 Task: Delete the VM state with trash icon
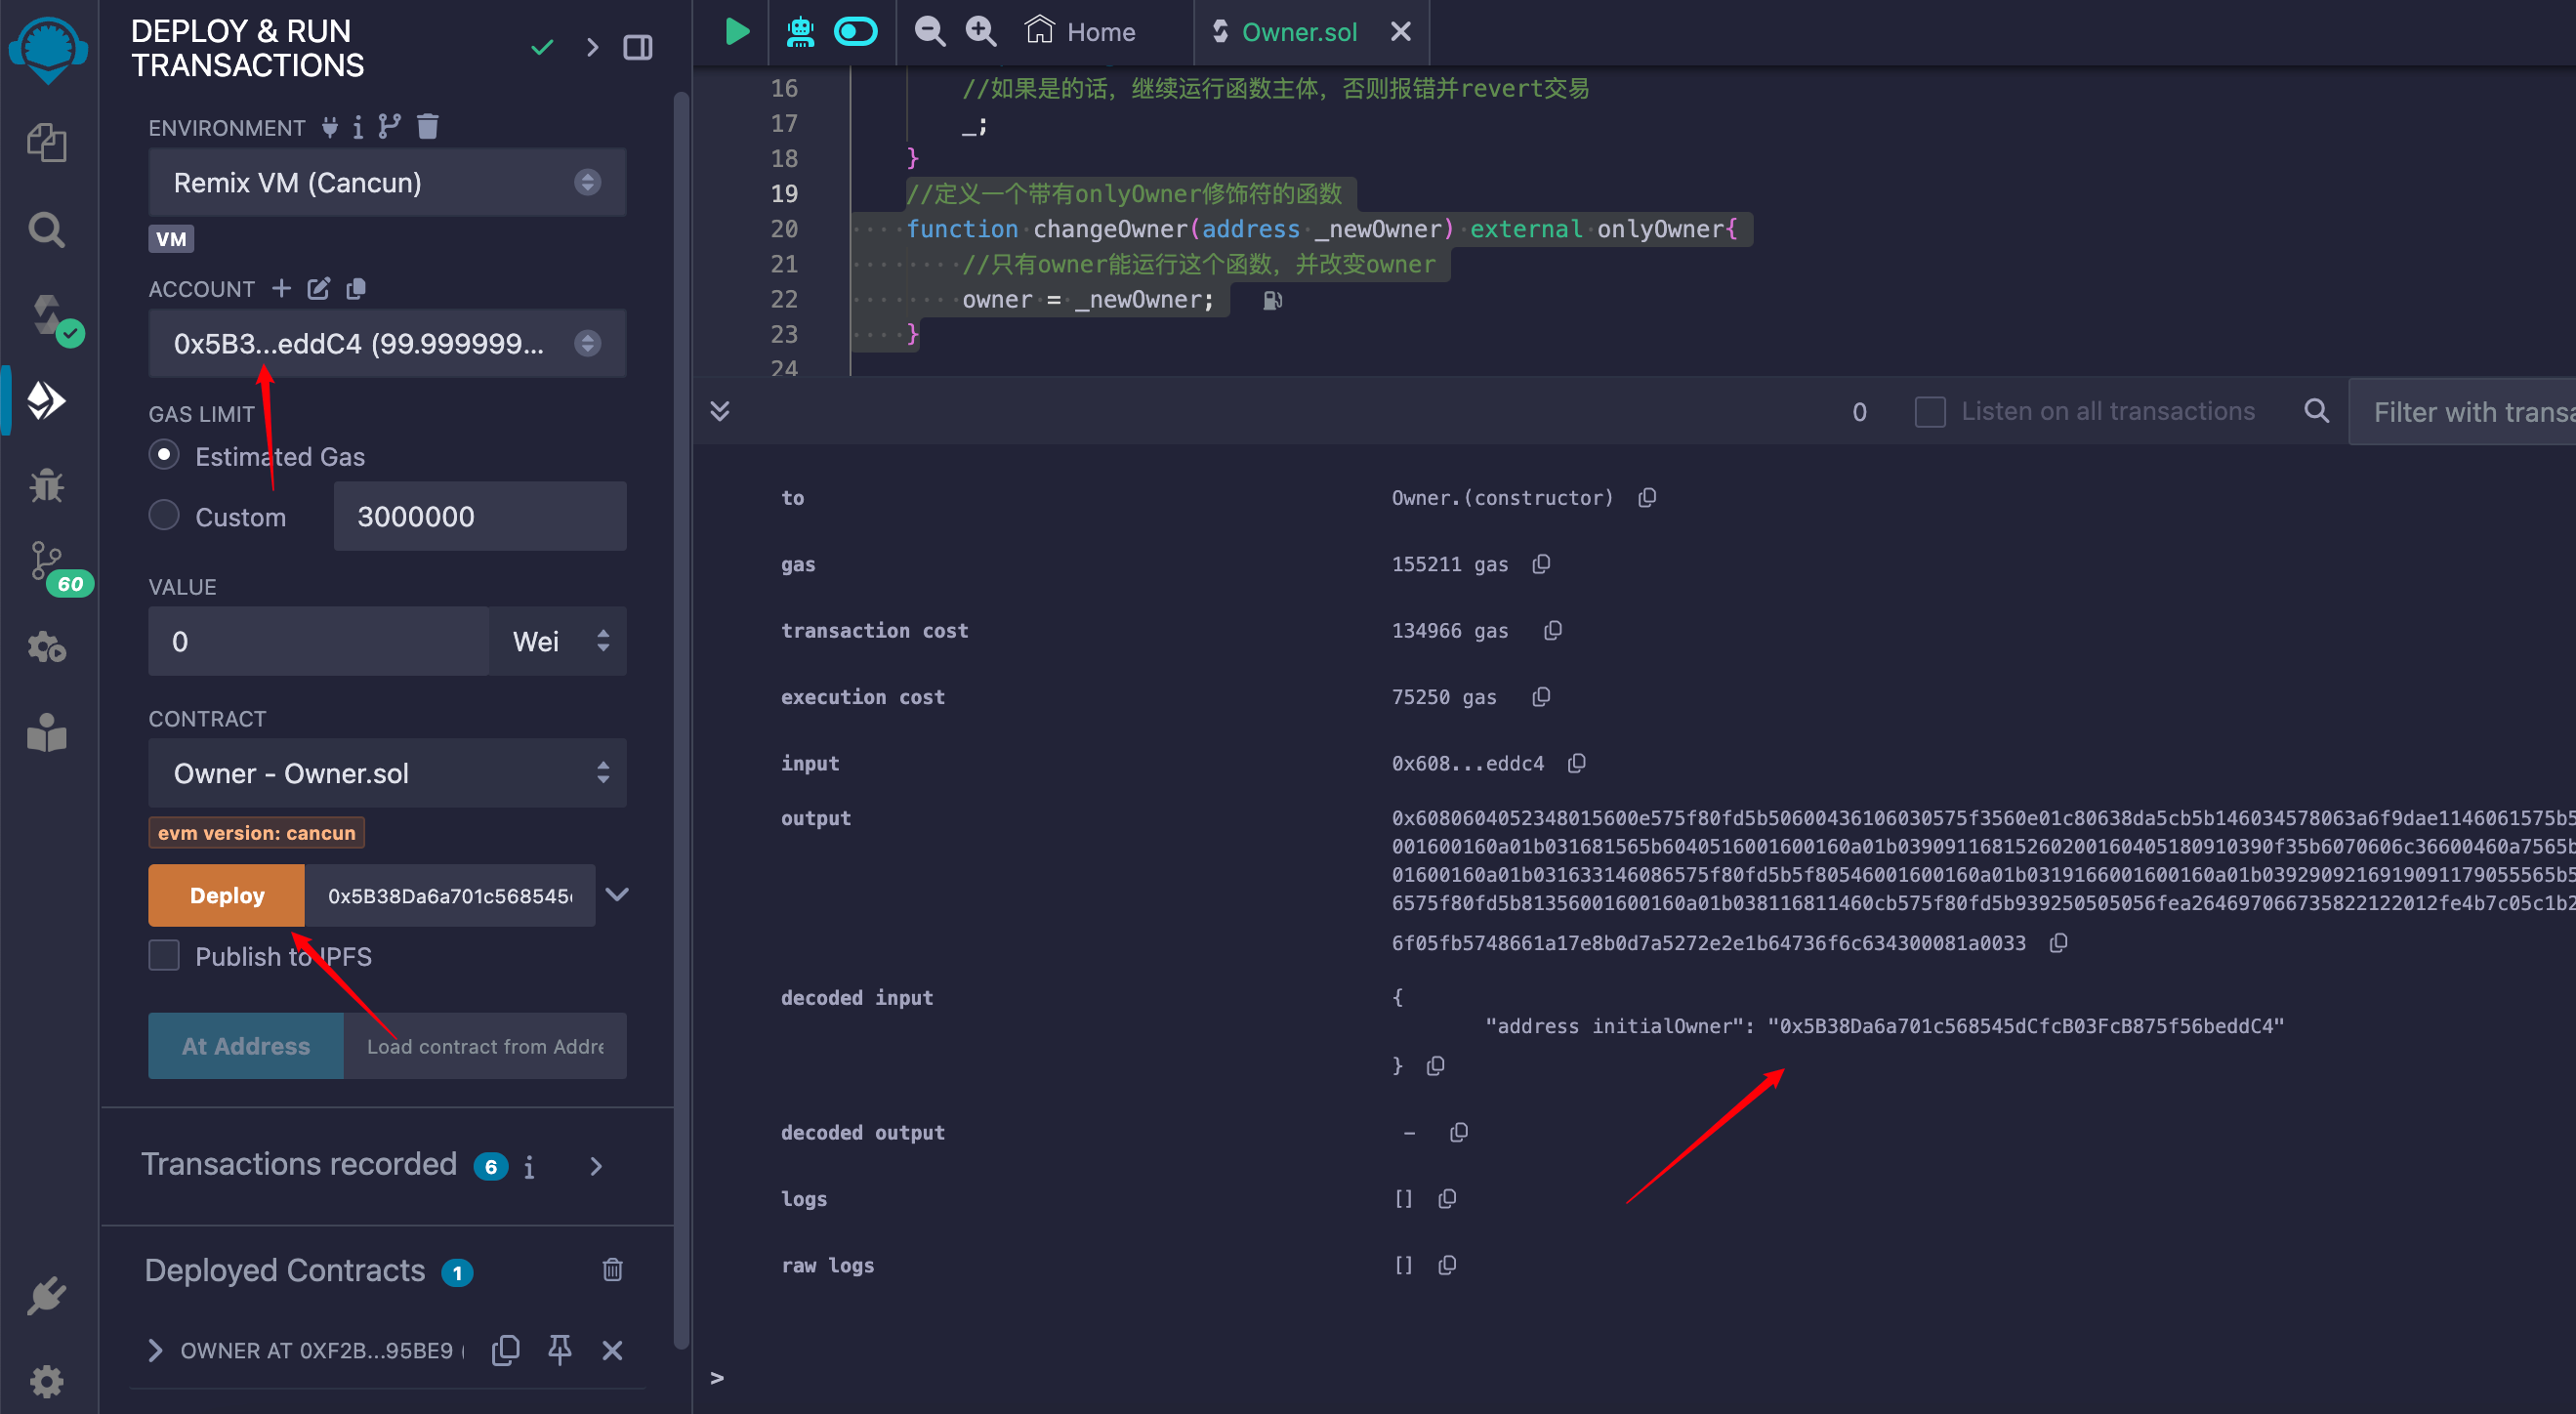(x=428, y=126)
